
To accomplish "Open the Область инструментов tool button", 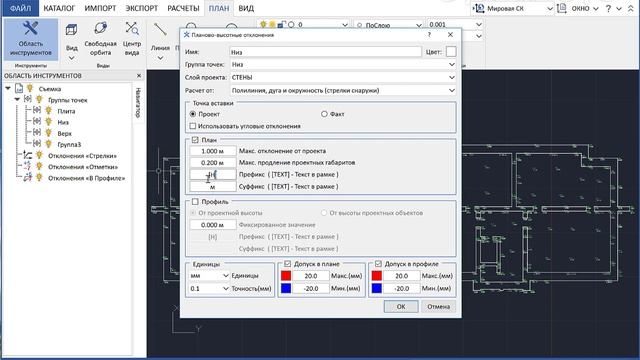I will click(x=31, y=39).
